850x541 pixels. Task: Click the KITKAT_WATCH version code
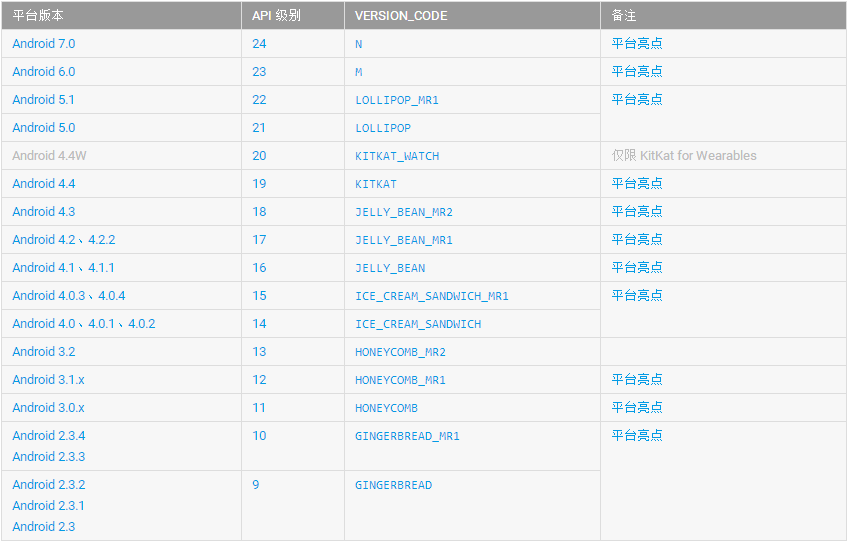397,156
